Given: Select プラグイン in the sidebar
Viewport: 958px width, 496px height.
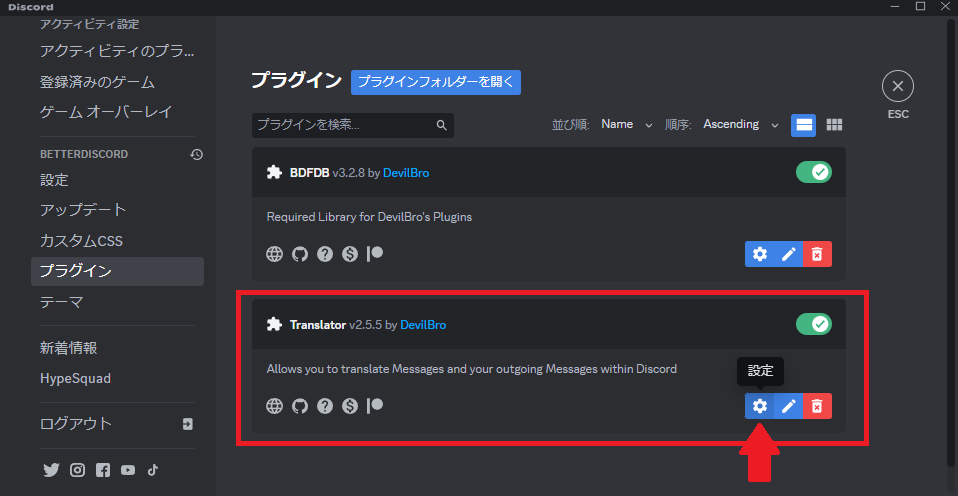Looking at the screenshot, I should (117, 271).
